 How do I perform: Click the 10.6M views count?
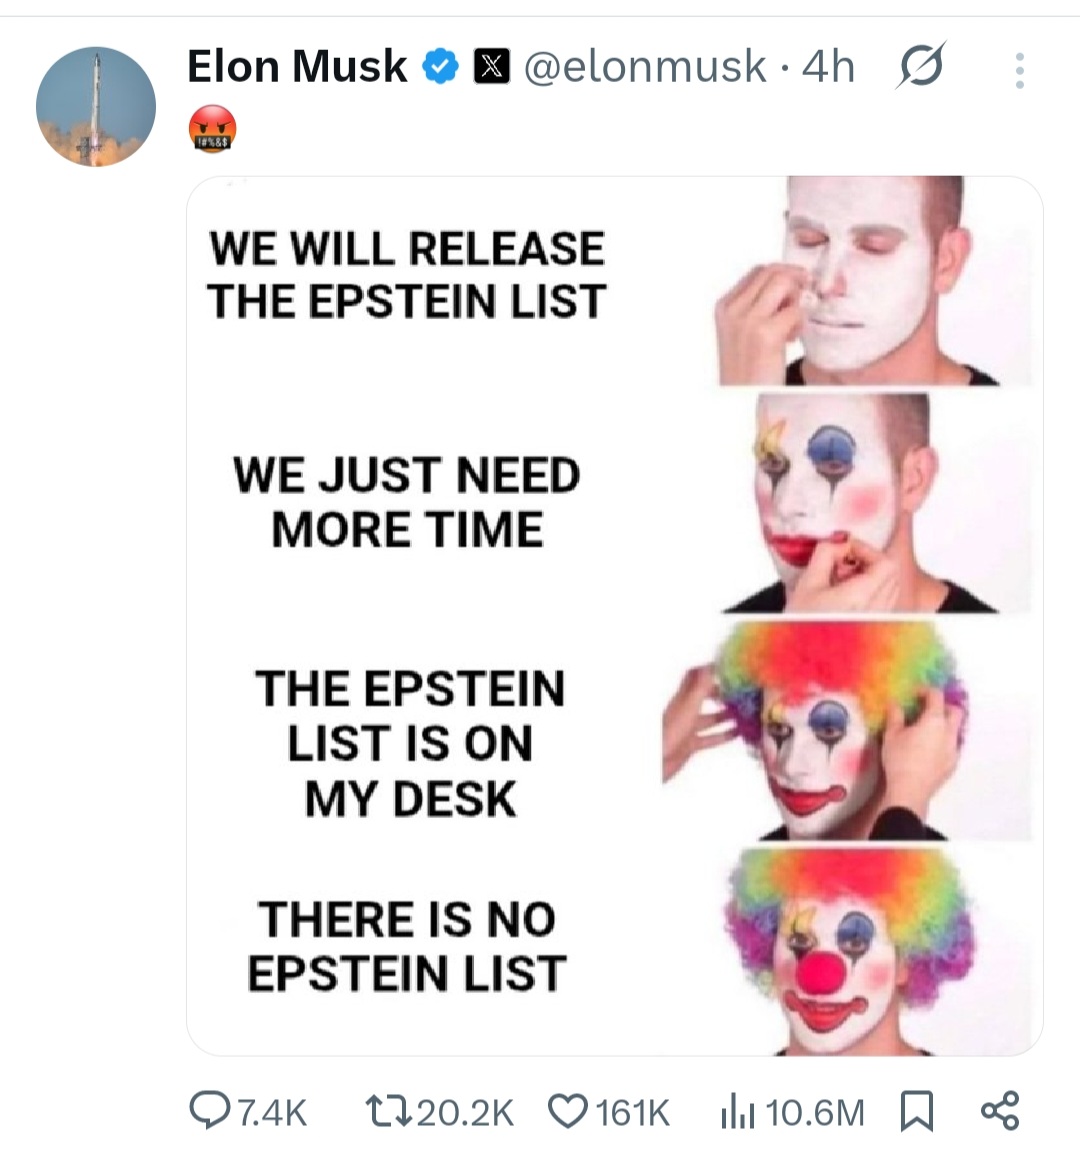click(815, 1112)
